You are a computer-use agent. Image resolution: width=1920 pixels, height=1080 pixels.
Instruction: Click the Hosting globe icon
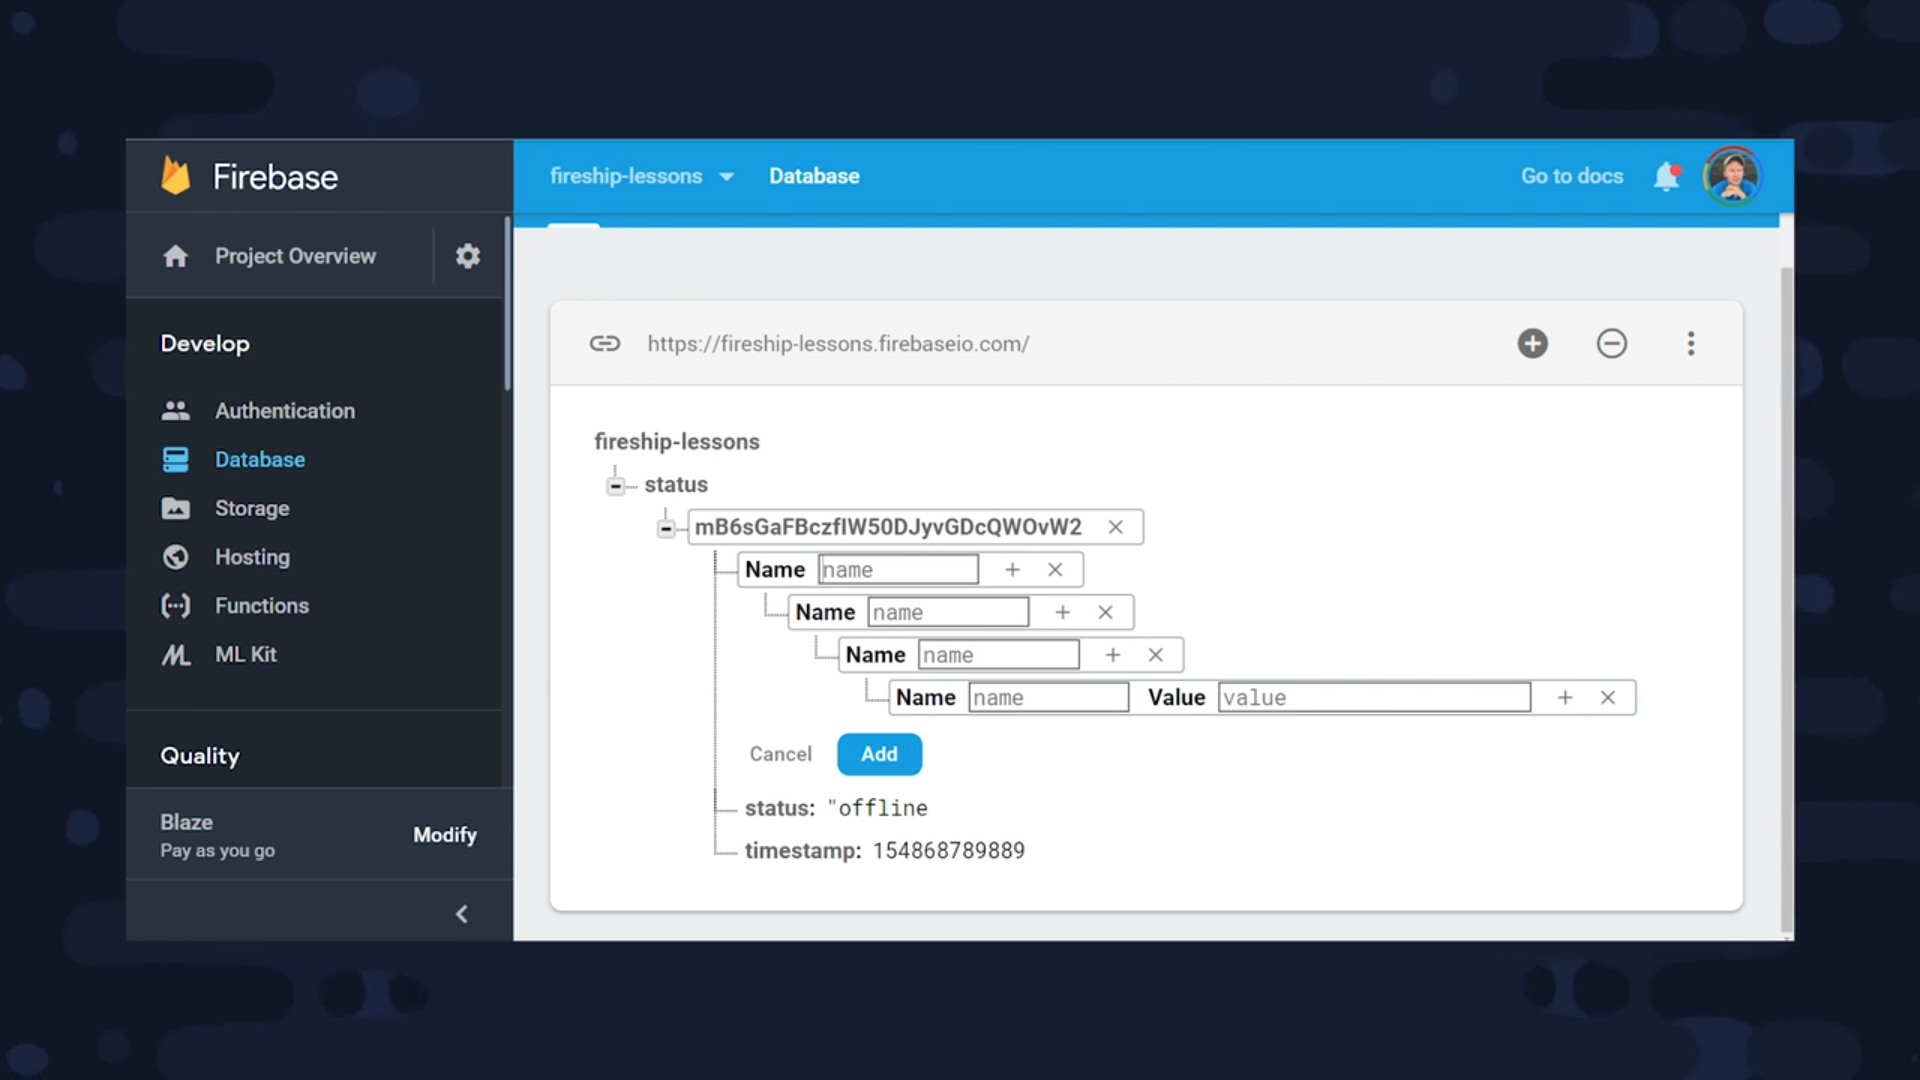tap(176, 557)
